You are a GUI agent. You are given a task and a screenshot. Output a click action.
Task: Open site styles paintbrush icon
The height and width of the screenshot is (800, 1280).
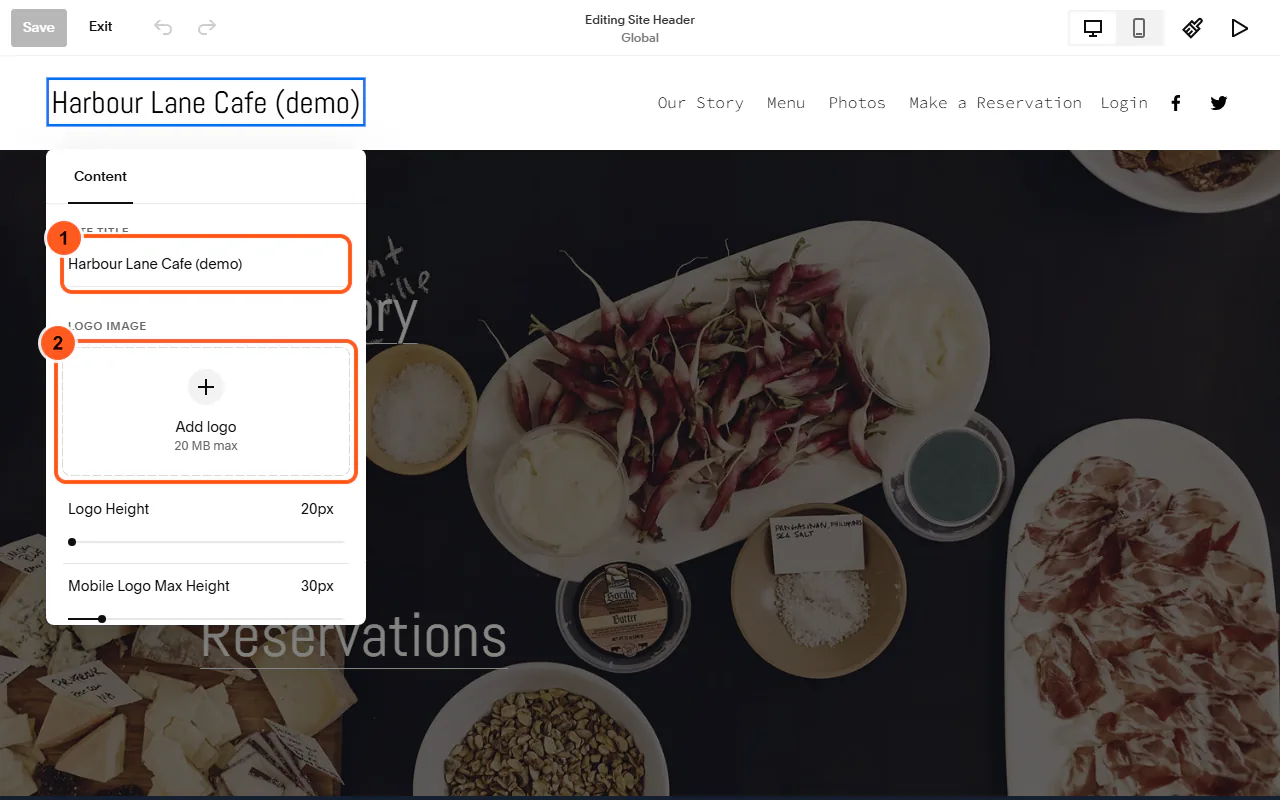tap(1193, 28)
